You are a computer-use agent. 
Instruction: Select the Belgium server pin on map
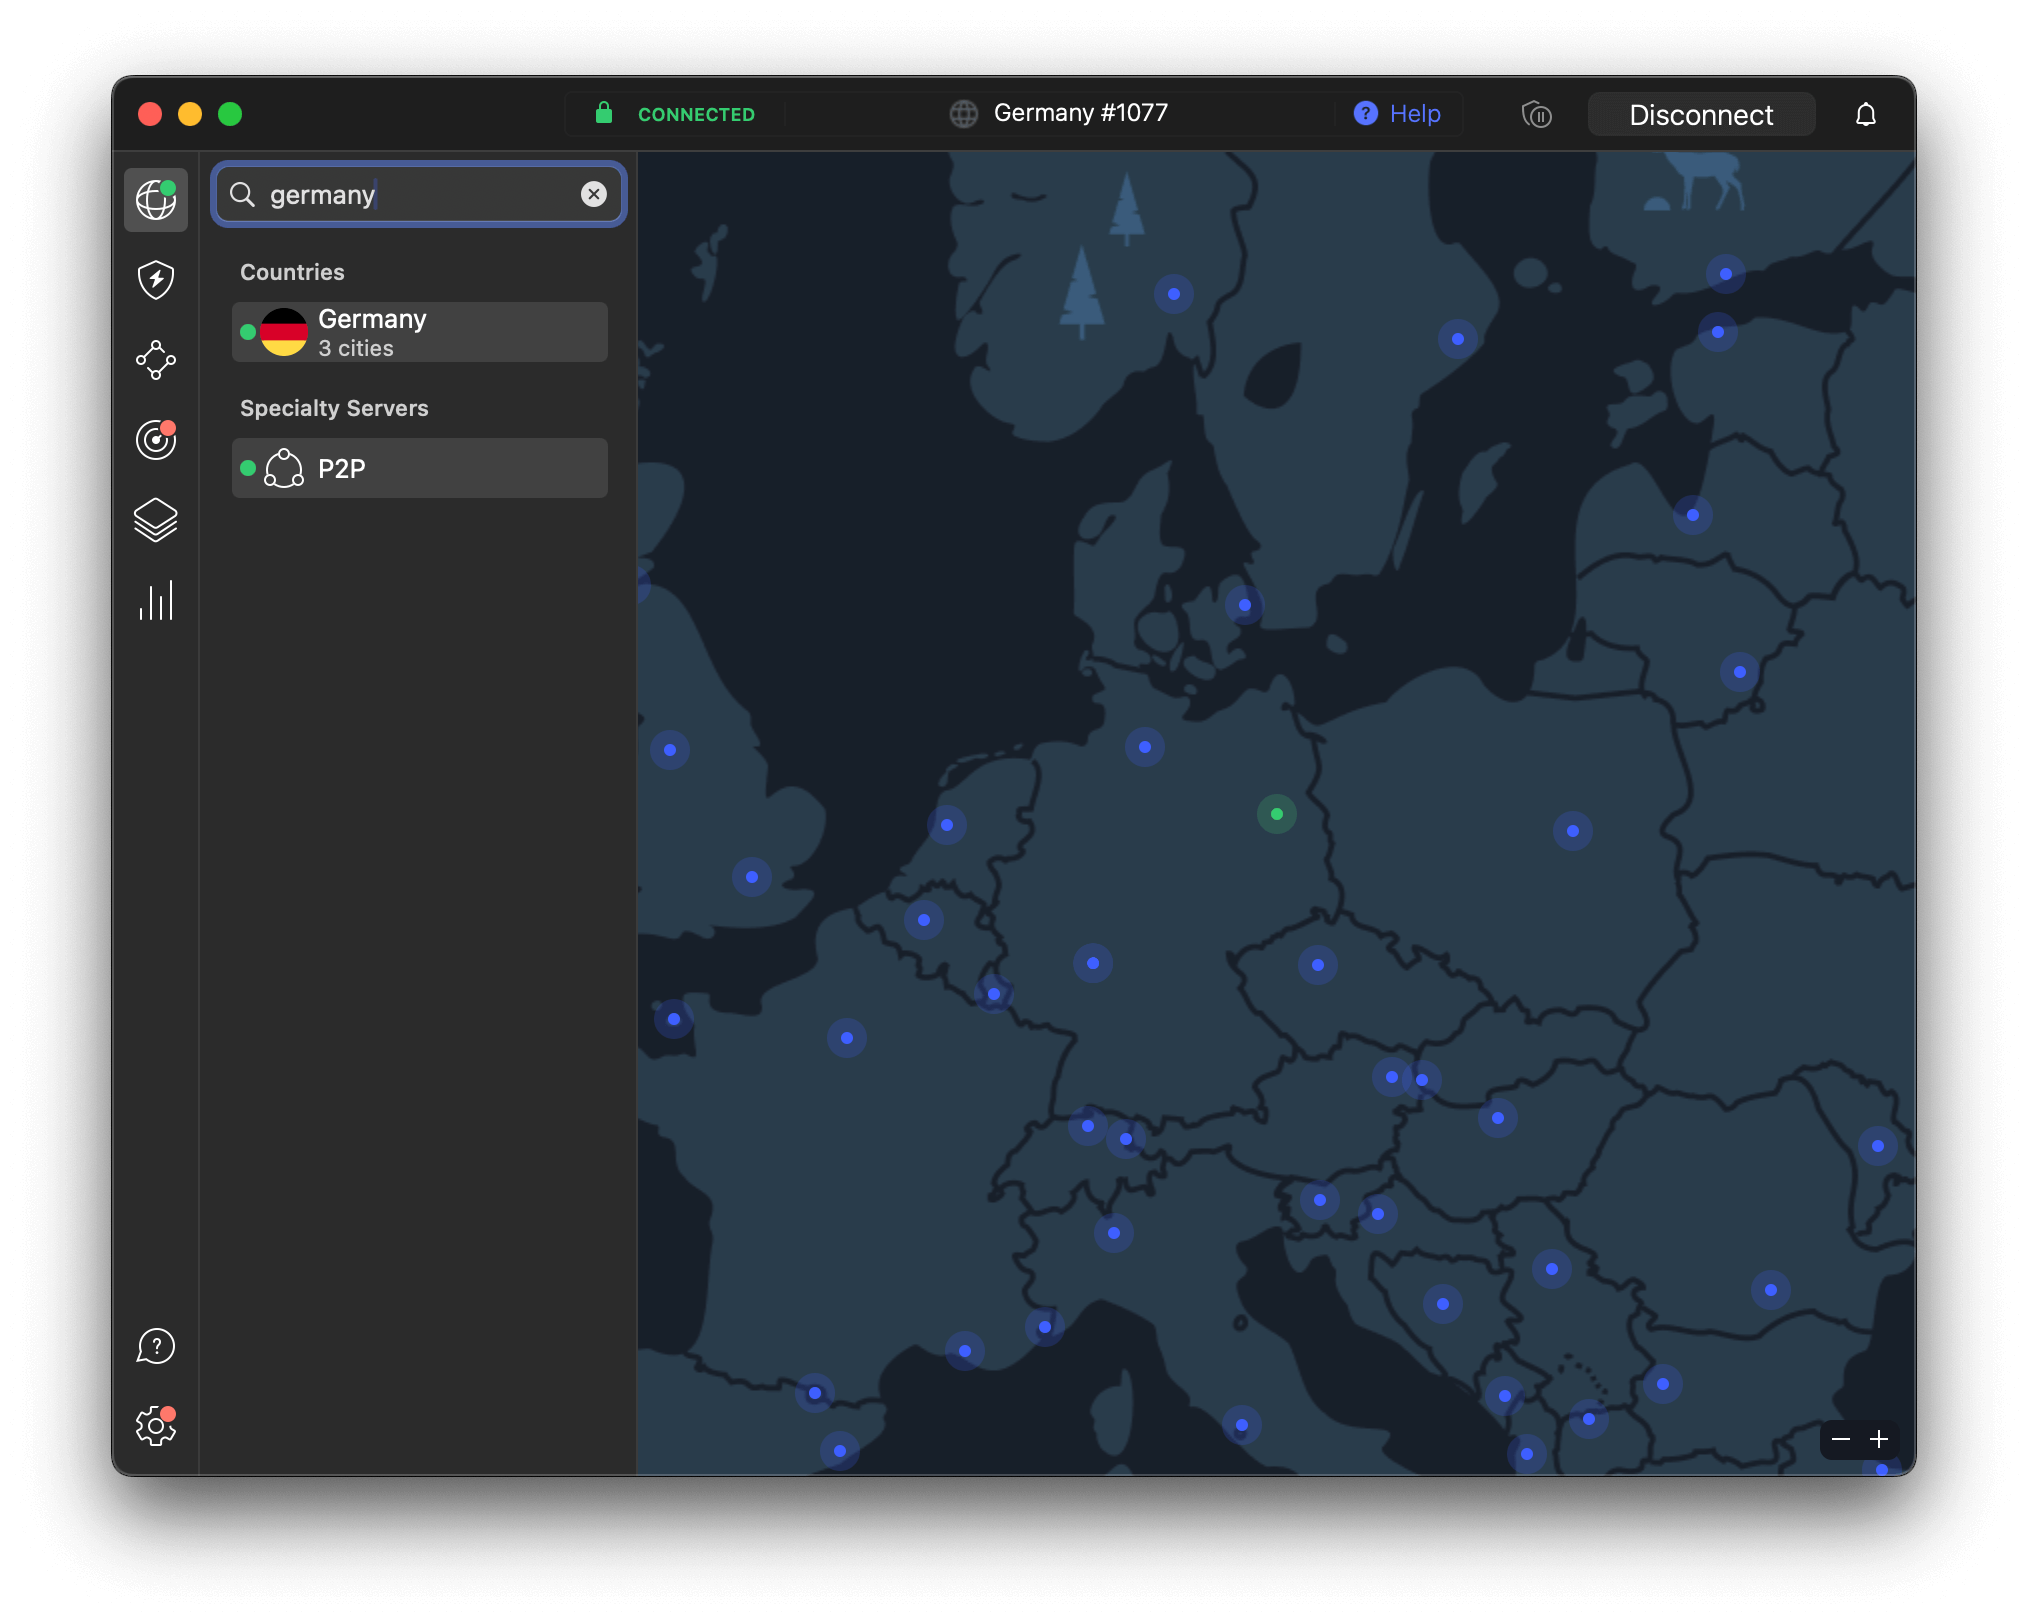[x=924, y=920]
